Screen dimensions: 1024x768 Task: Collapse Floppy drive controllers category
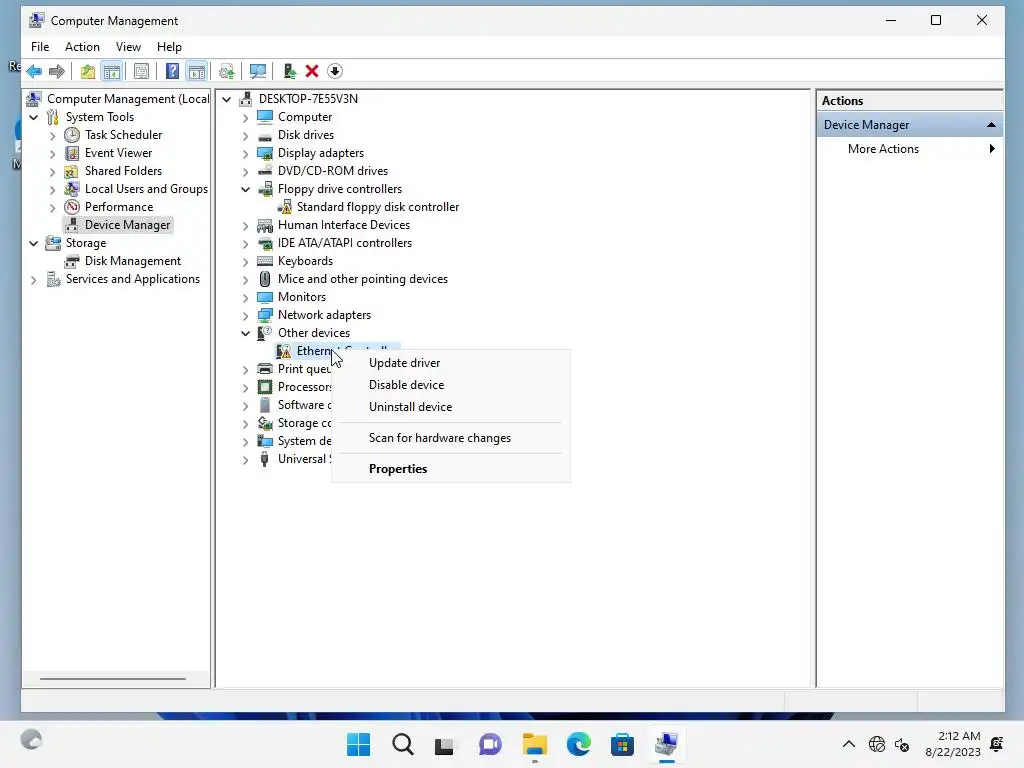click(x=246, y=189)
